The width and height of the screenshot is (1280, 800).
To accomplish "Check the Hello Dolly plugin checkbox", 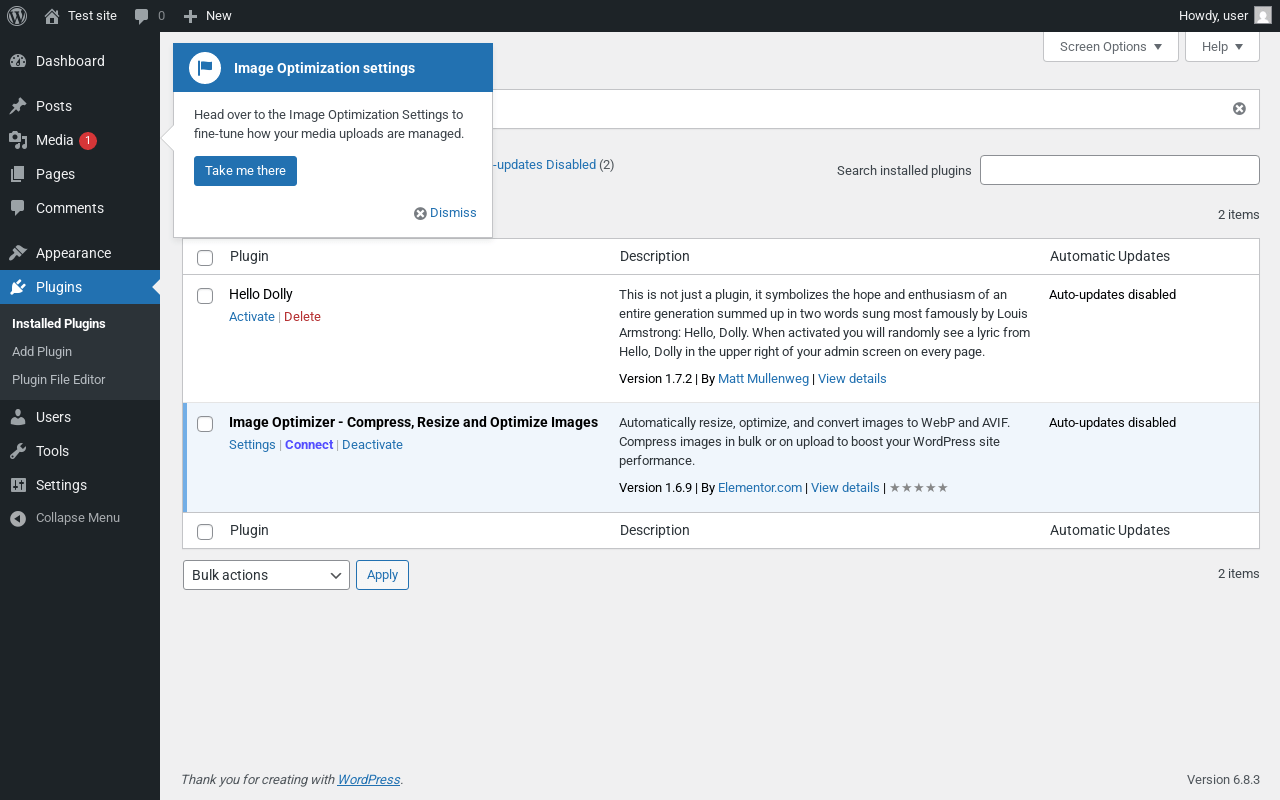I will click(205, 296).
